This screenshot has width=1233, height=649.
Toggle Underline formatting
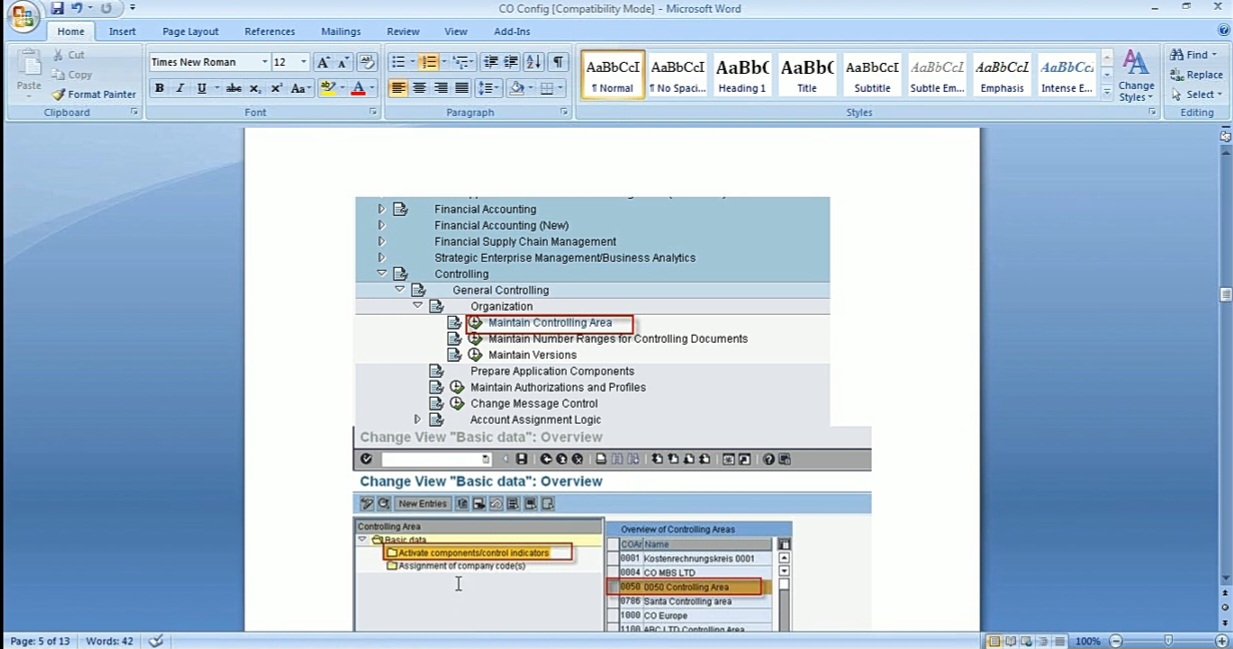(201, 88)
